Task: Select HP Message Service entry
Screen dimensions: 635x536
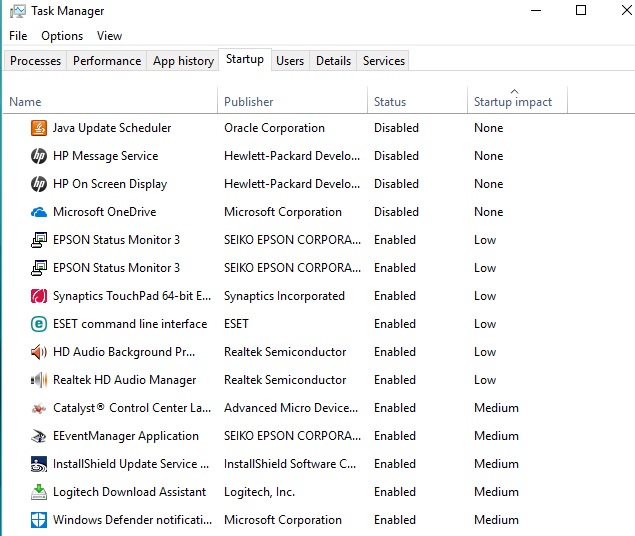Action: 105,156
